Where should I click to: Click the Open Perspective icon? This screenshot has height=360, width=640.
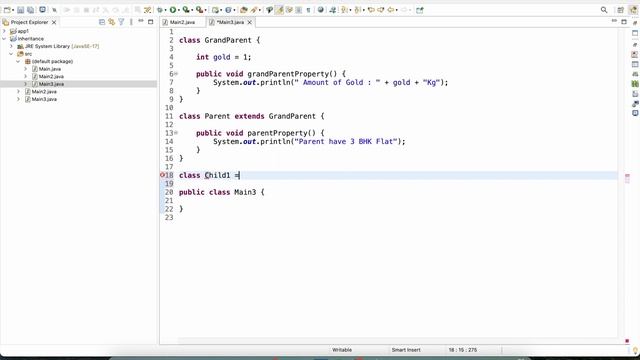pos(620,10)
